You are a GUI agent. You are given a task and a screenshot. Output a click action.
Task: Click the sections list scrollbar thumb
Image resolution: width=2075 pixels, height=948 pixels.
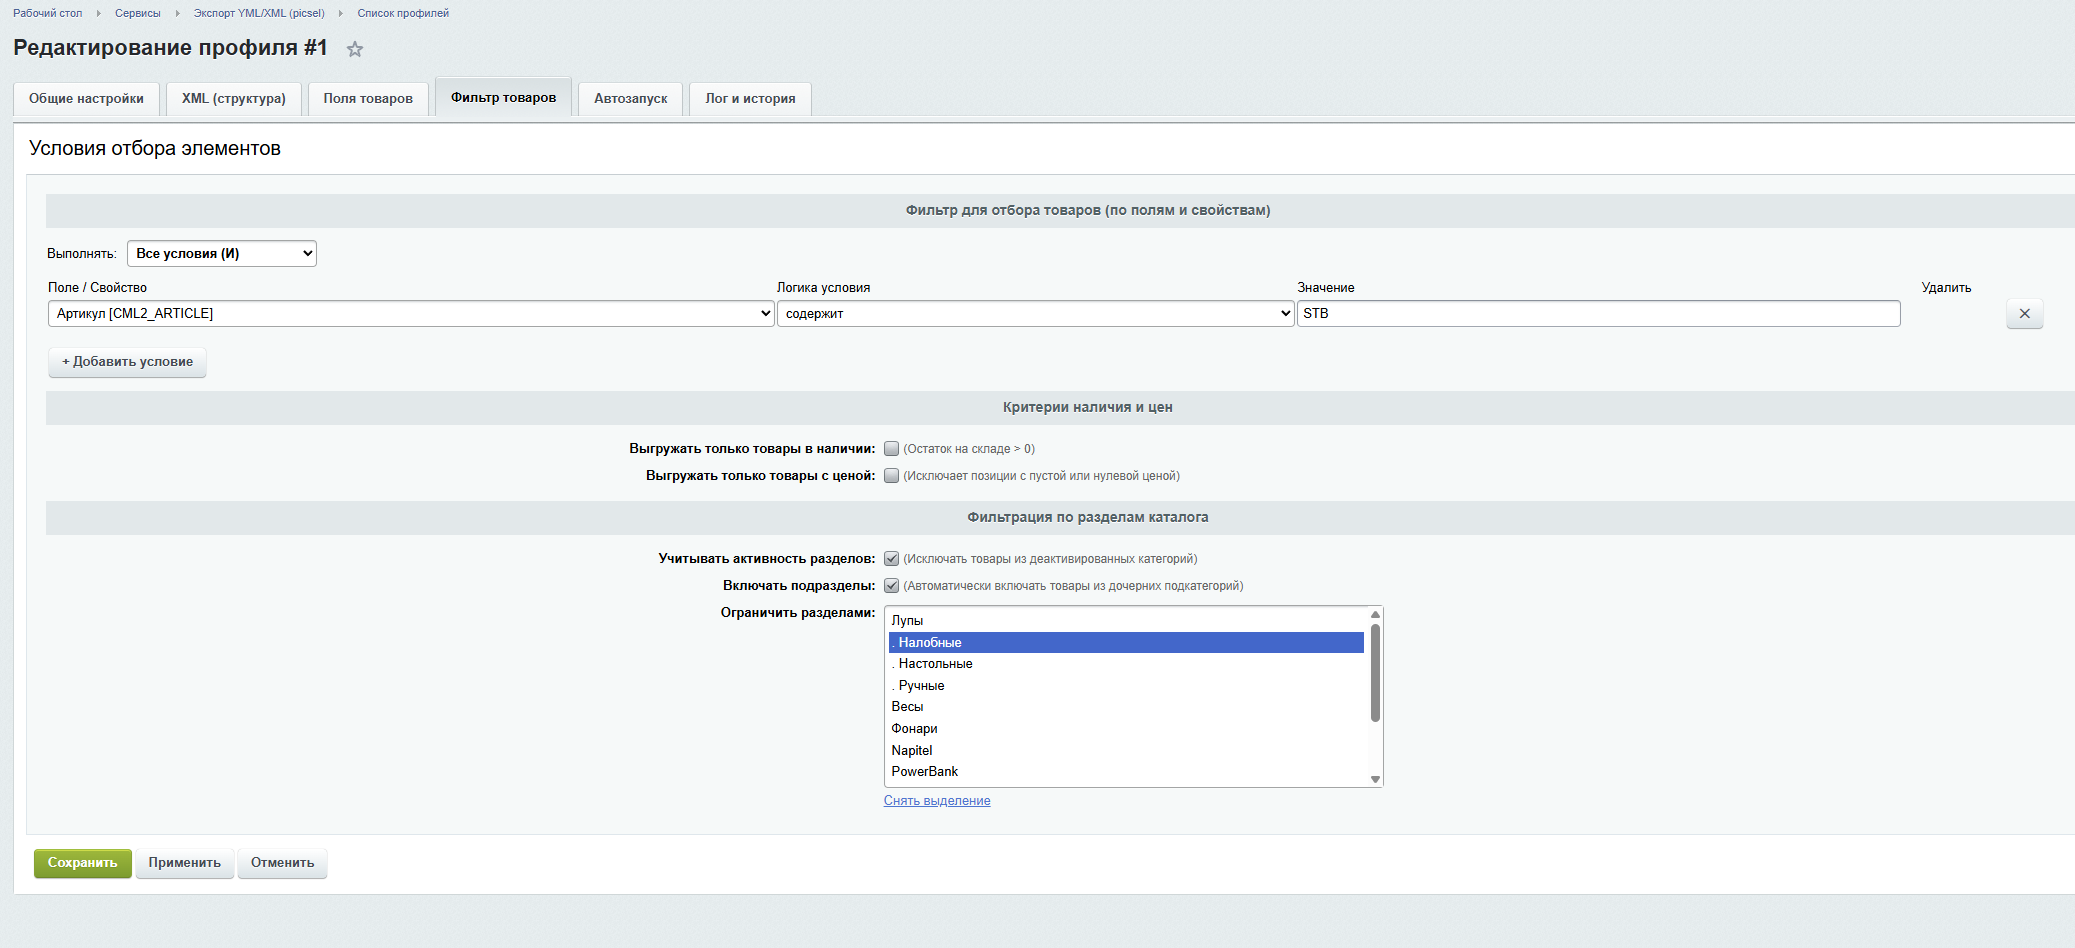click(x=1375, y=673)
